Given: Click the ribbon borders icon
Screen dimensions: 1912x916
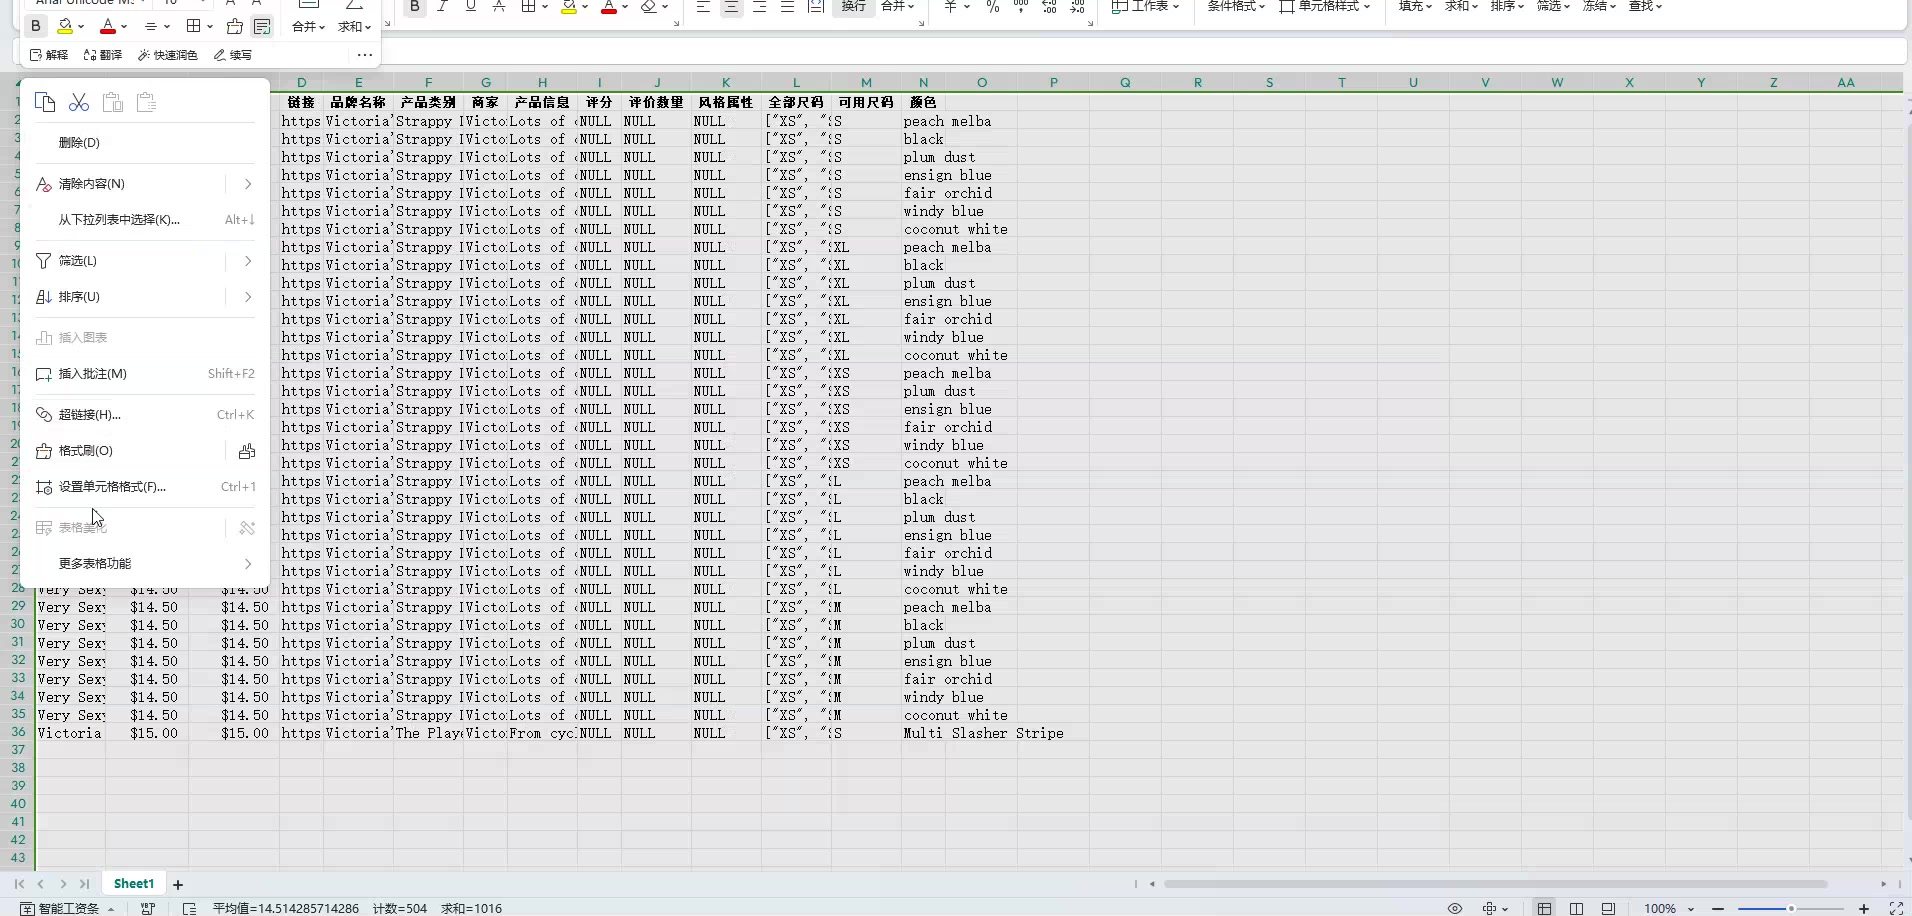Looking at the screenshot, I should [528, 6].
